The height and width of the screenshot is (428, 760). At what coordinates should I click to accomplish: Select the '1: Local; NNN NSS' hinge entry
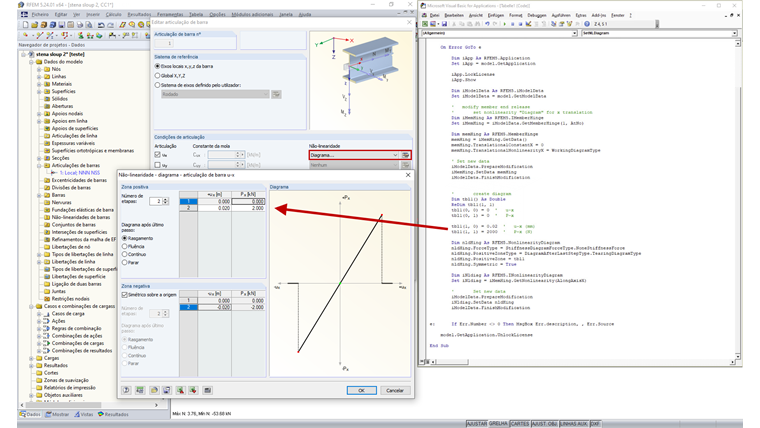pos(80,173)
